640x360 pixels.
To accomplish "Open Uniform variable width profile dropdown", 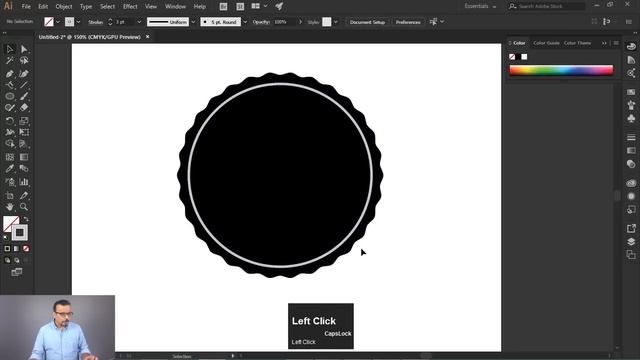I will (x=193, y=22).
